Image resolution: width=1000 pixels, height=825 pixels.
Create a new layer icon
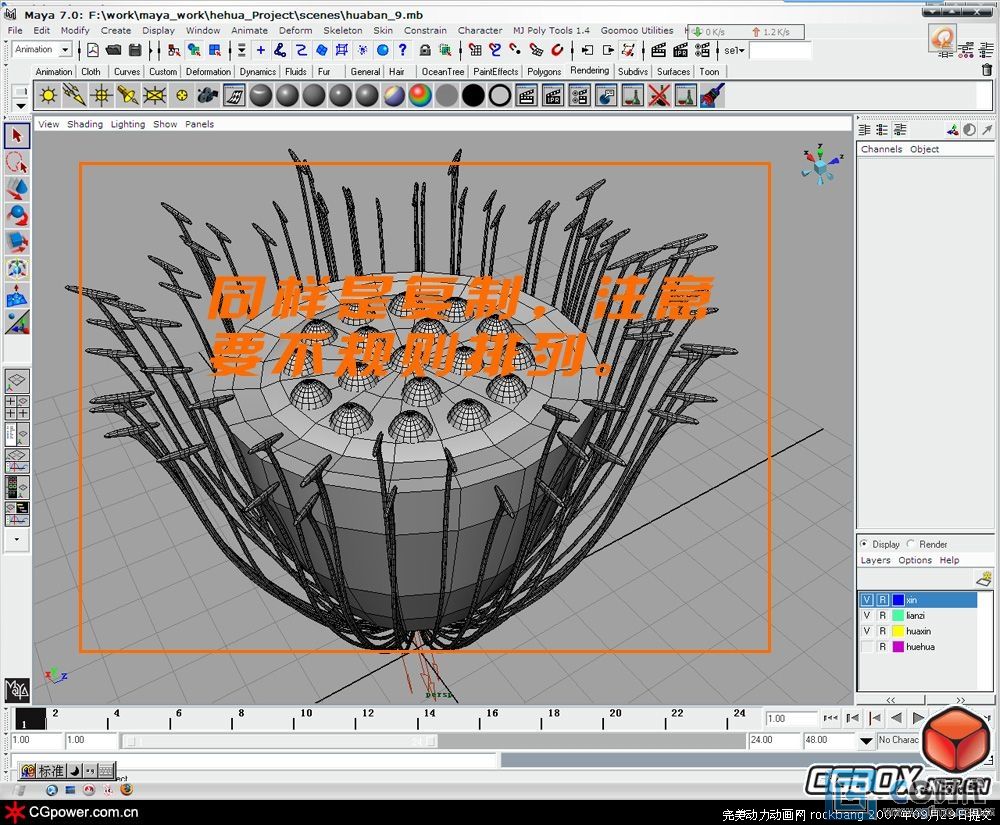click(x=984, y=578)
